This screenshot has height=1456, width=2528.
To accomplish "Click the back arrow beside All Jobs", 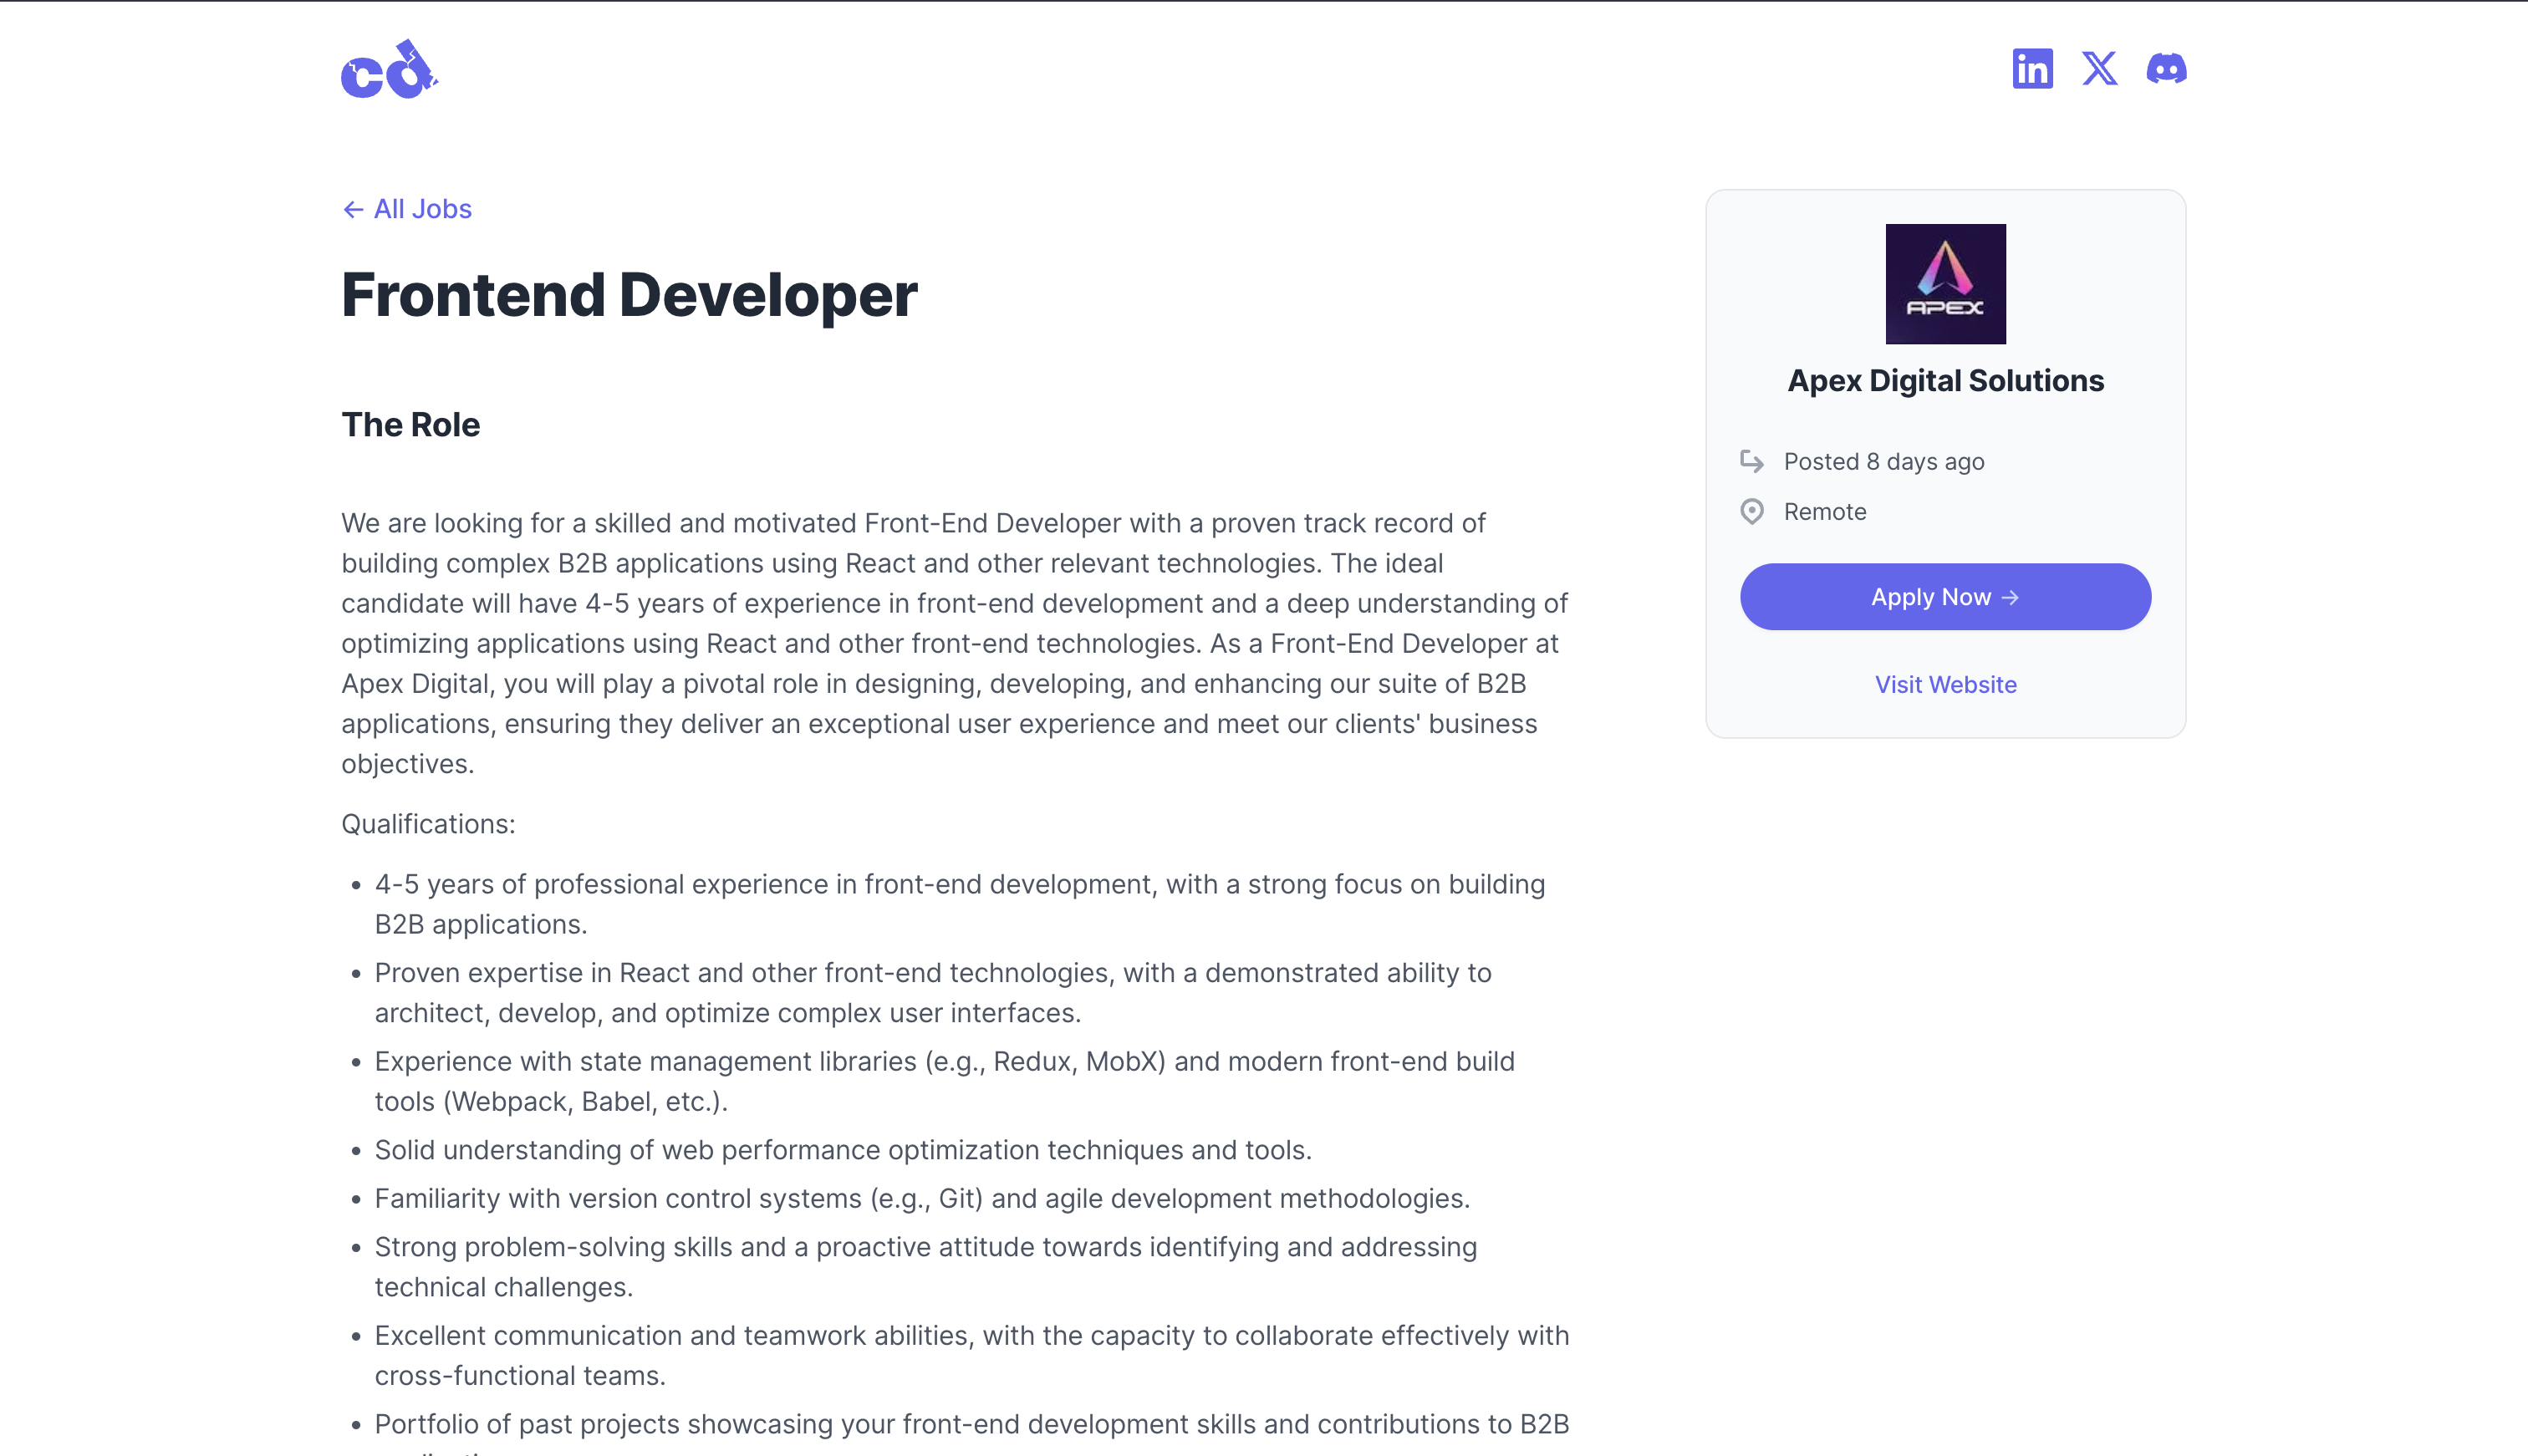I will pos(353,209).
